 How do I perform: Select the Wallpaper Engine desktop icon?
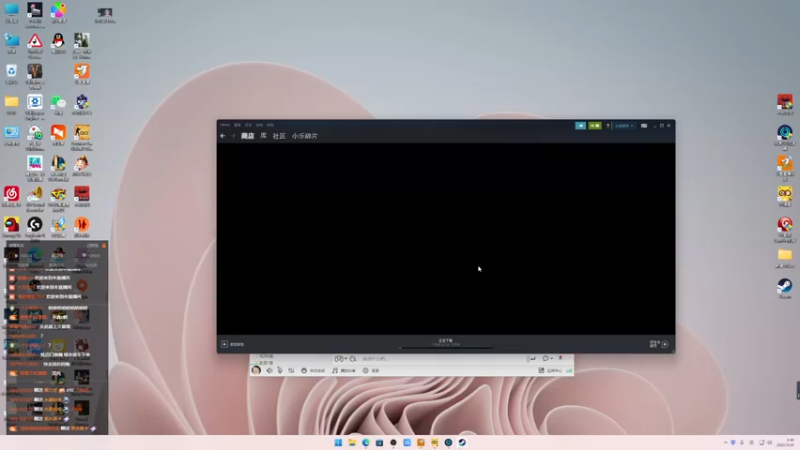[35, 107]
